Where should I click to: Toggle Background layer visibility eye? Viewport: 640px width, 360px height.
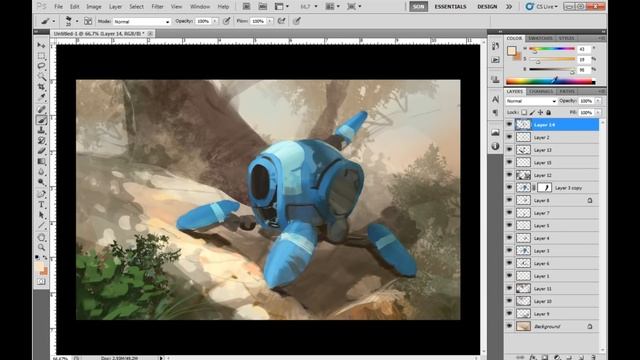[509, 326]
